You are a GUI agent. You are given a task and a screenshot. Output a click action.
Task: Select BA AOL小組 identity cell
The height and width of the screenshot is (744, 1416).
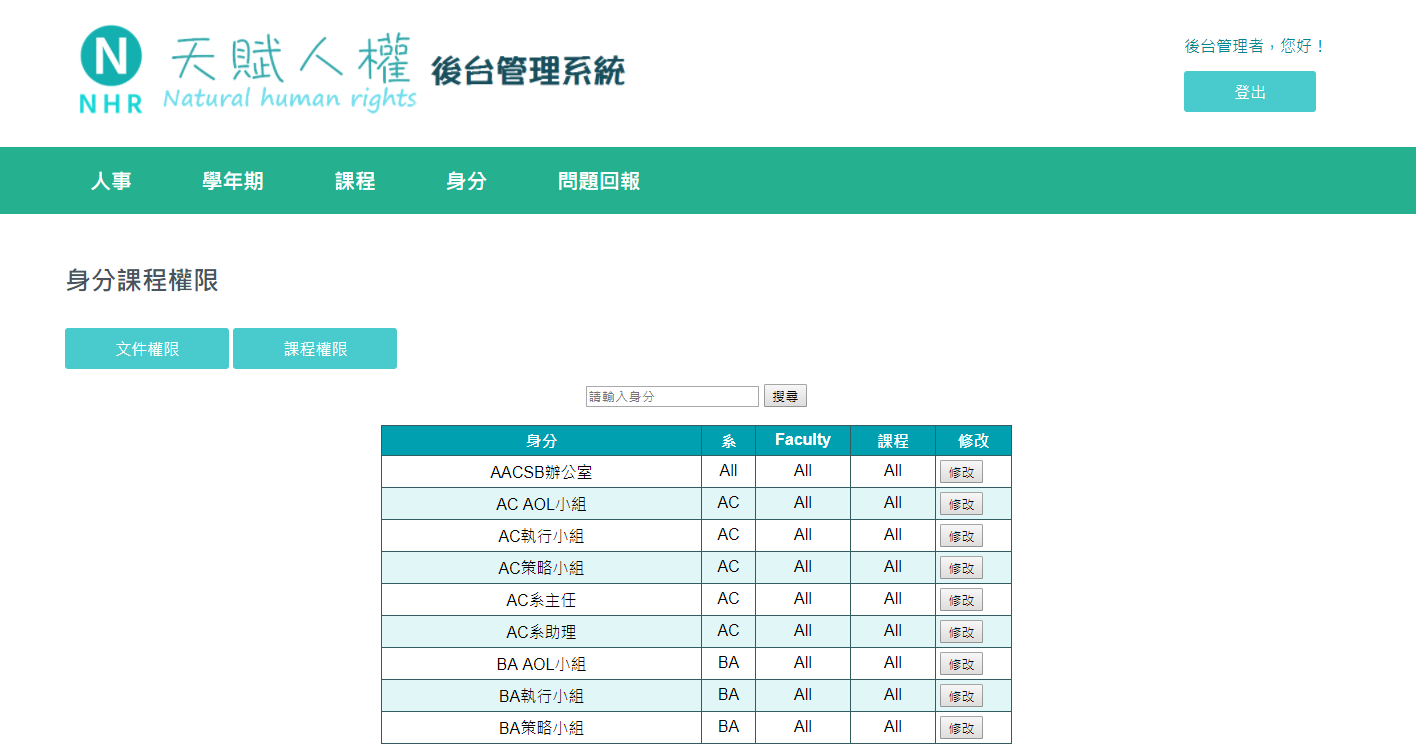click(541, 664)
